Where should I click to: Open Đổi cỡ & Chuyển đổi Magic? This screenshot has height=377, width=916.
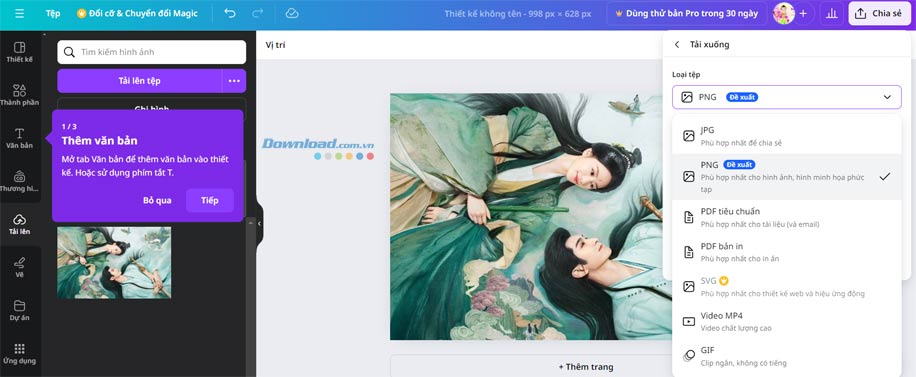(138, 13)
